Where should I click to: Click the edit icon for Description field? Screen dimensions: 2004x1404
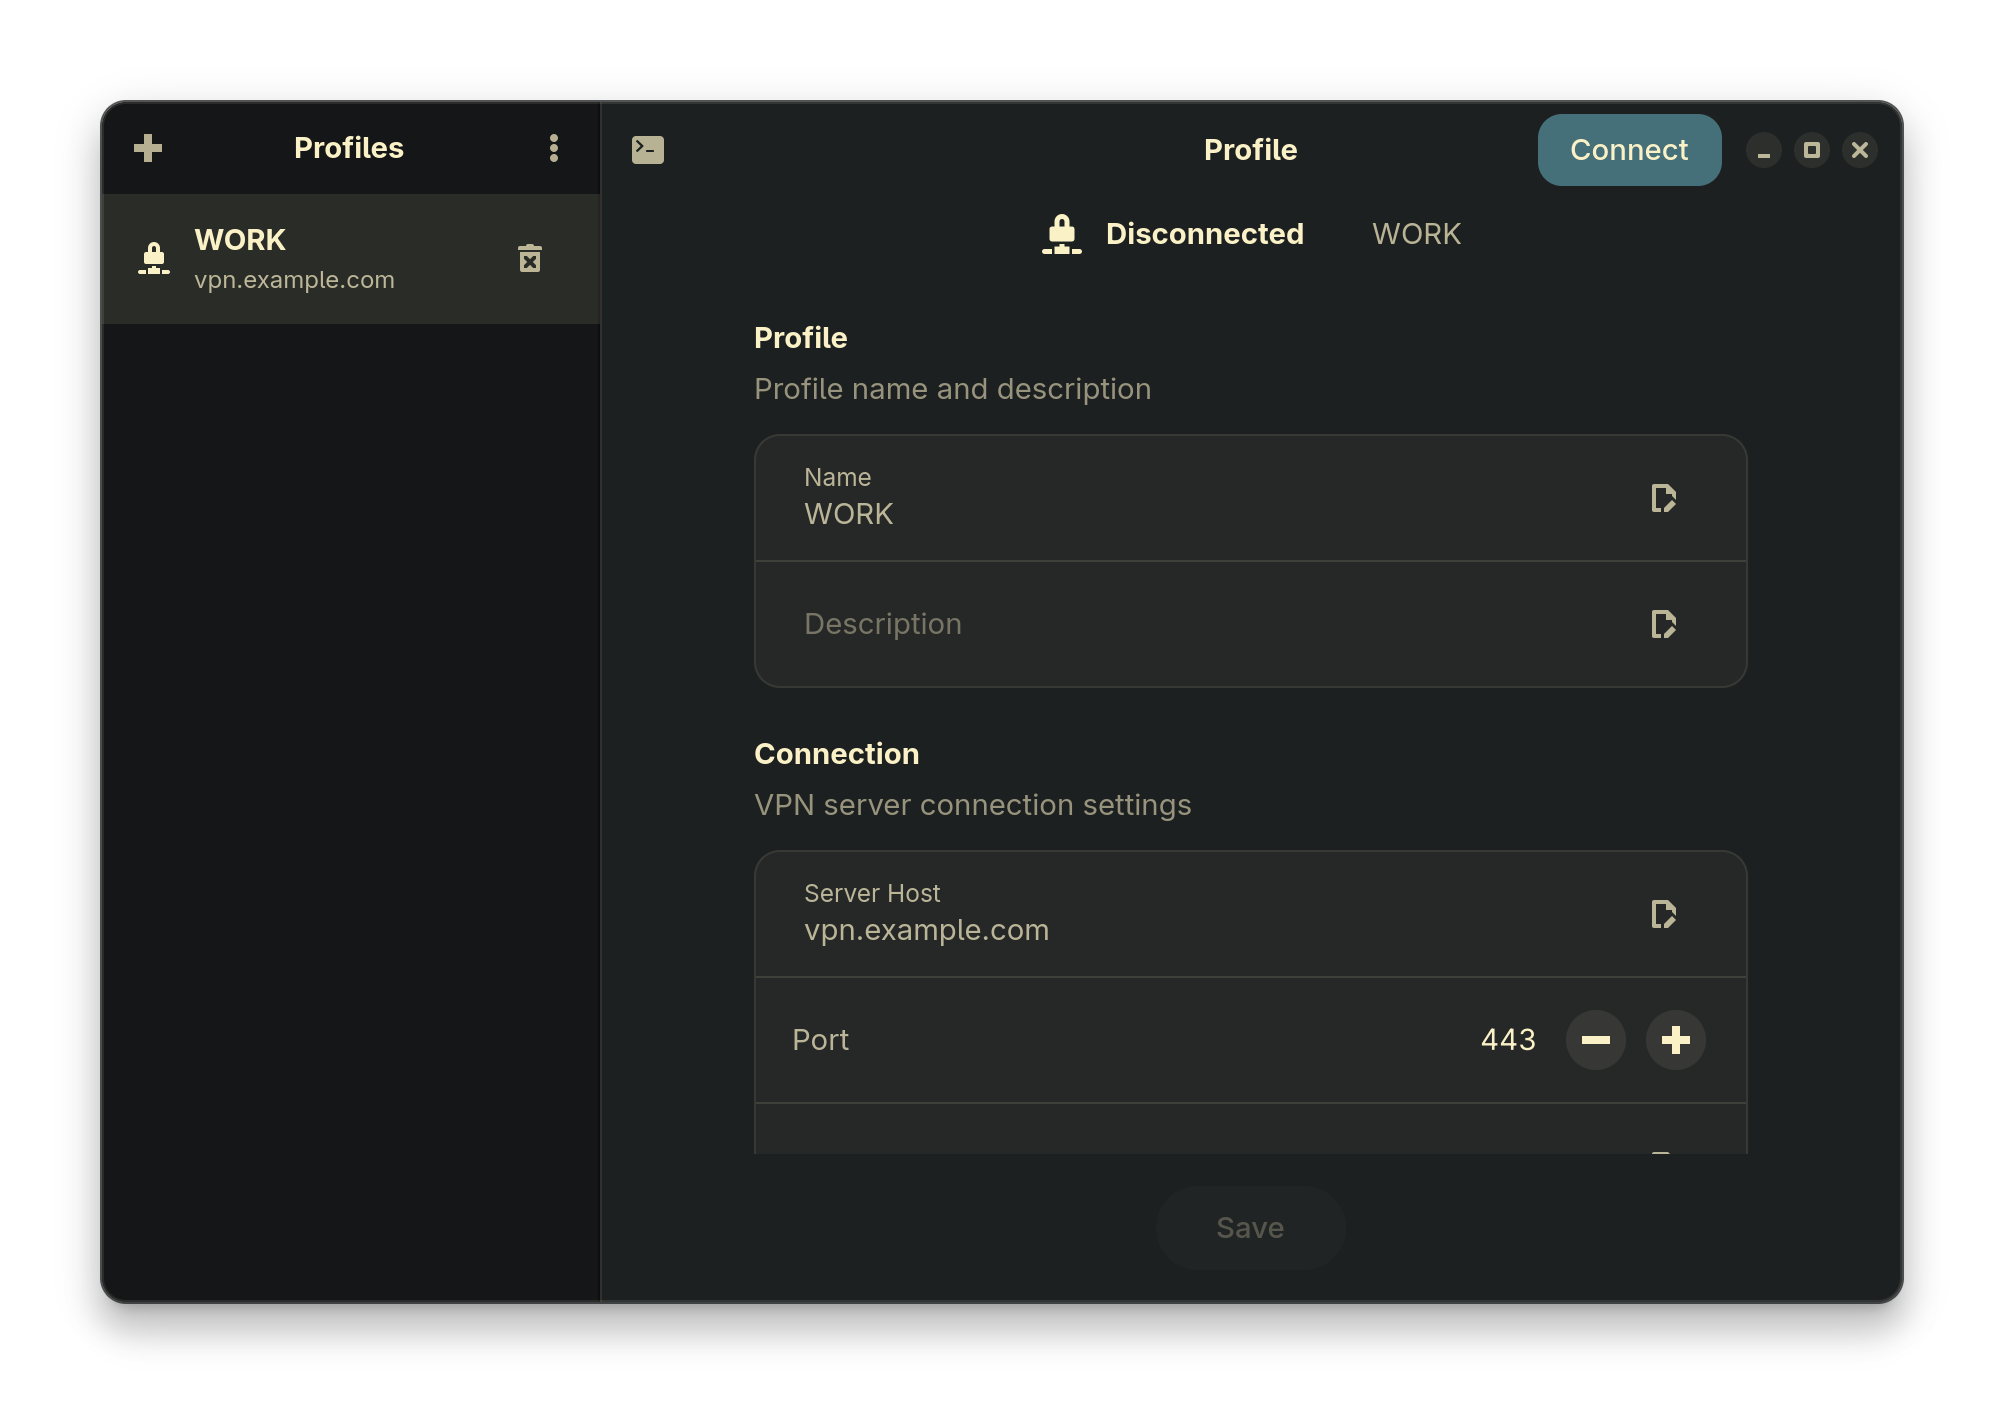point(1663,624)
